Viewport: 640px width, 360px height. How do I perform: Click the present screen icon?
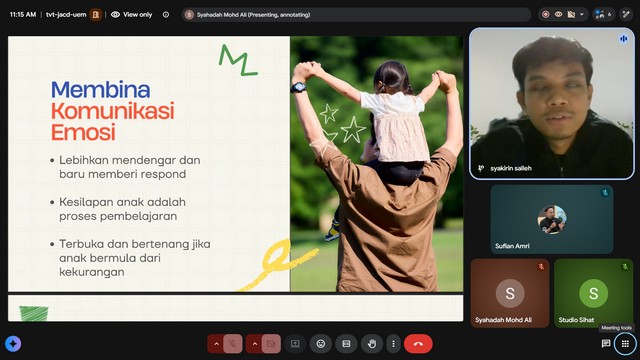point(295,344)
